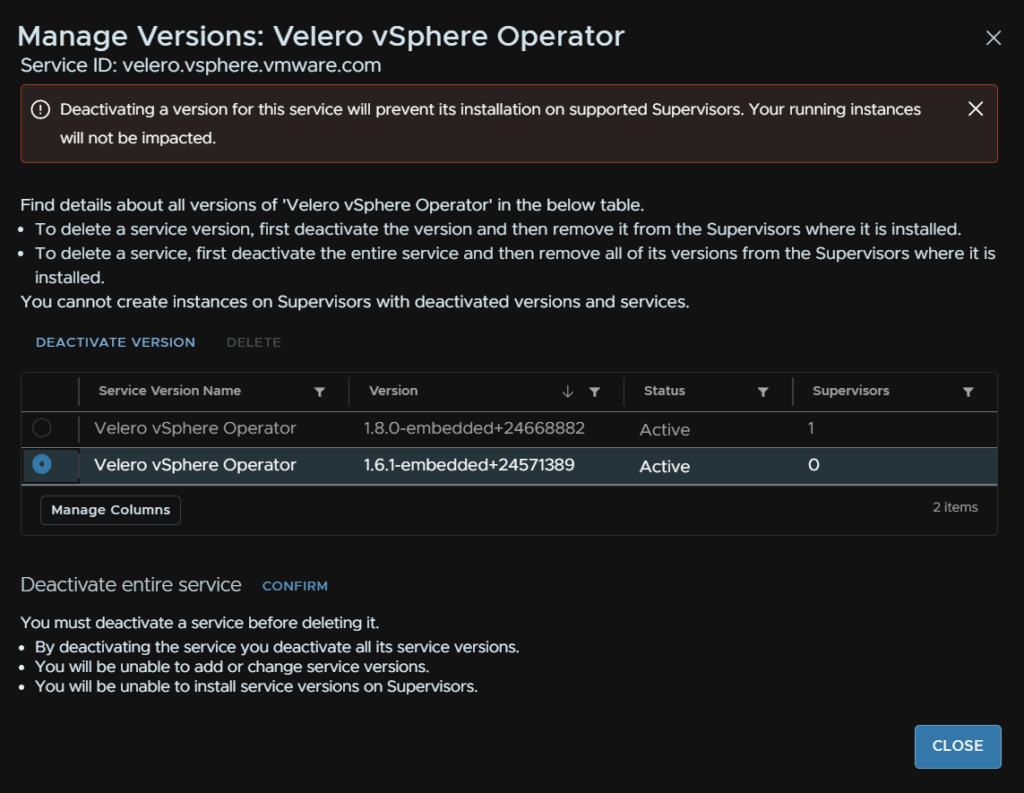Open filter for Service Version Name column
Viewport: 1024px width, 793px height.
point(319,392)
